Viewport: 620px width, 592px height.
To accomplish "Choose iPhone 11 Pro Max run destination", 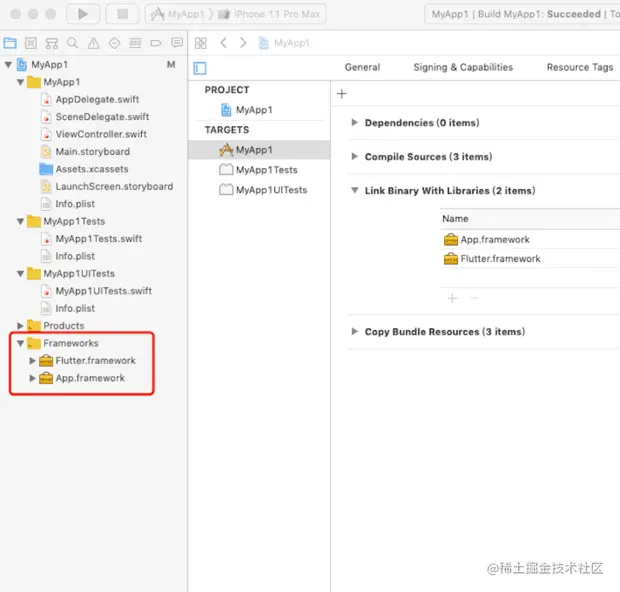I will (270, 14).
